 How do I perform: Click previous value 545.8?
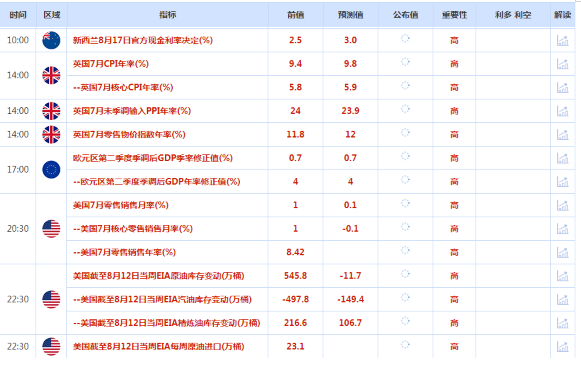pyautogui.click(x=295, y=276)
